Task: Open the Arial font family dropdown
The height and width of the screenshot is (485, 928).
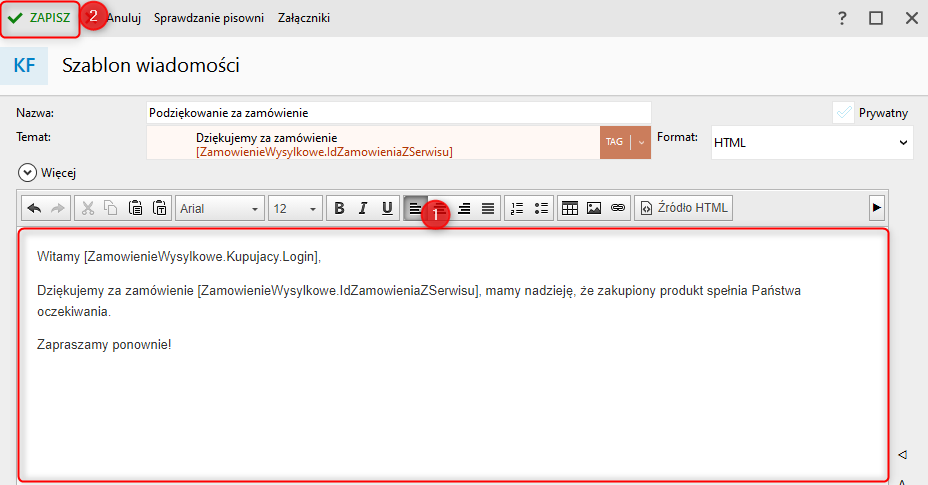Action: (x=220, y=208)
